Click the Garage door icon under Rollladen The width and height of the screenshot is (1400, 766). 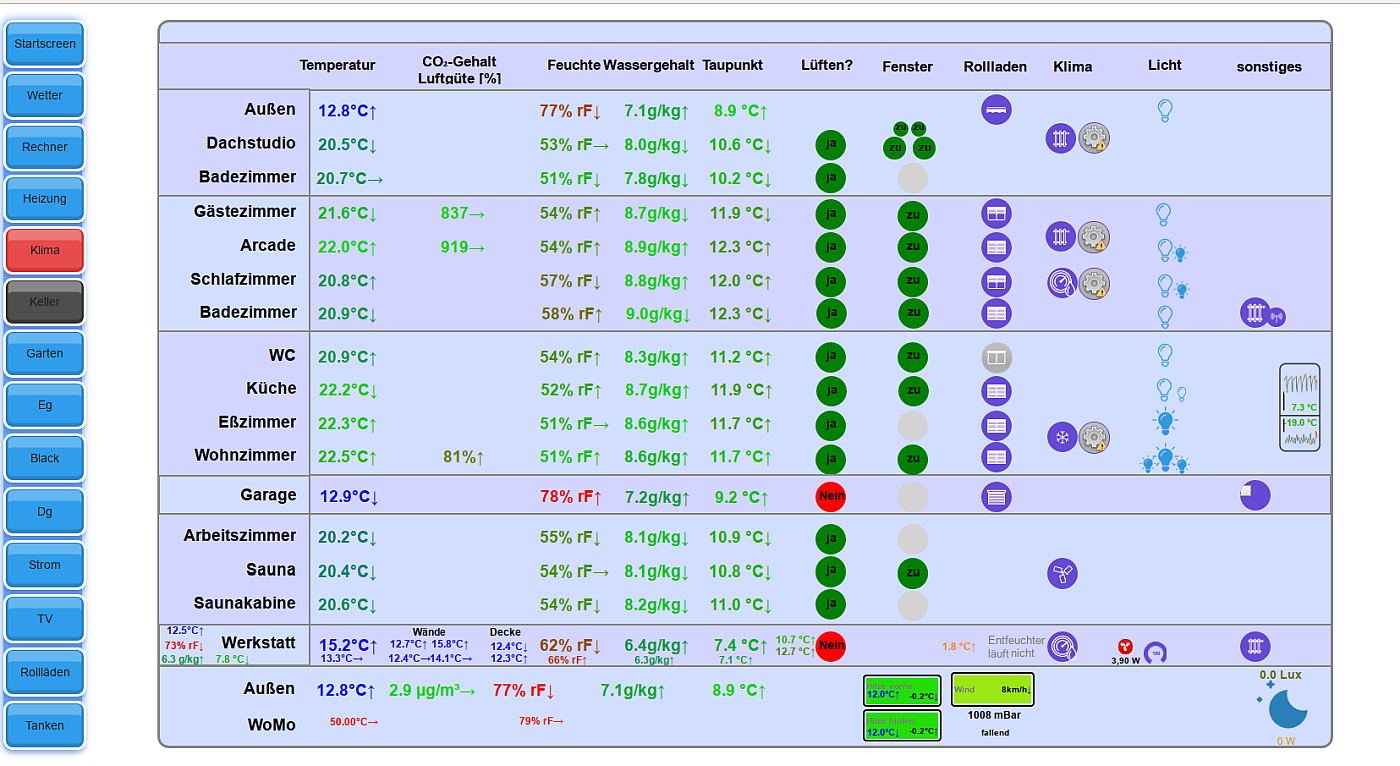click(996, 496)
